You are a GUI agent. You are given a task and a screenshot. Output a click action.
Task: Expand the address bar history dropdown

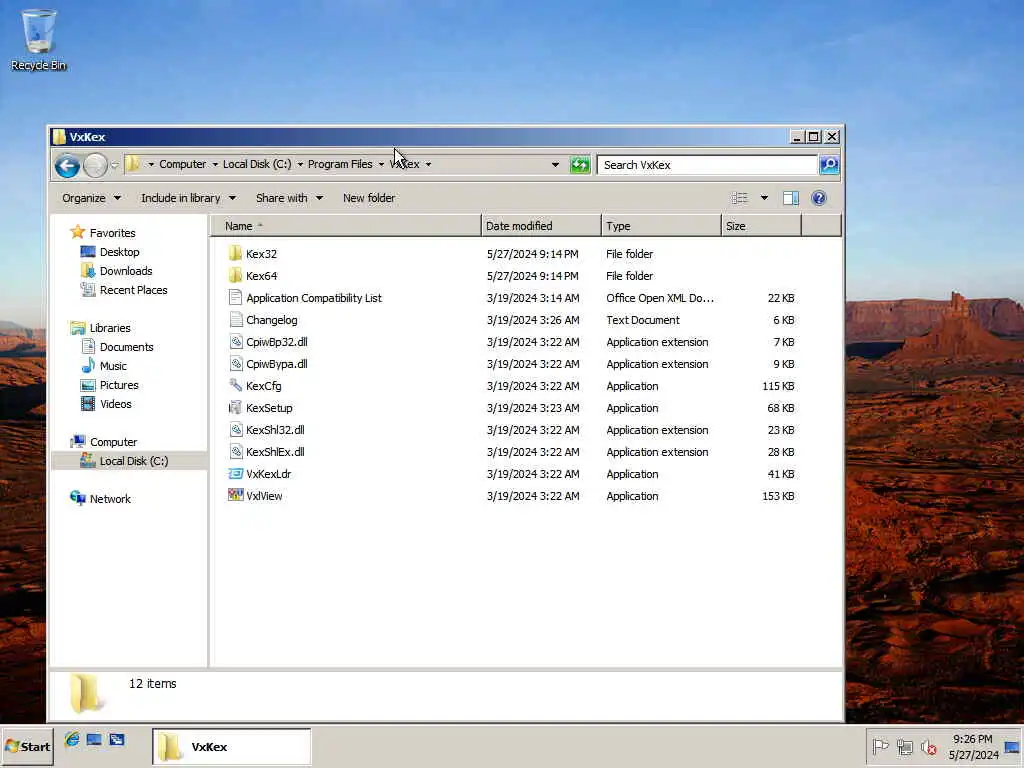(555, 165)
